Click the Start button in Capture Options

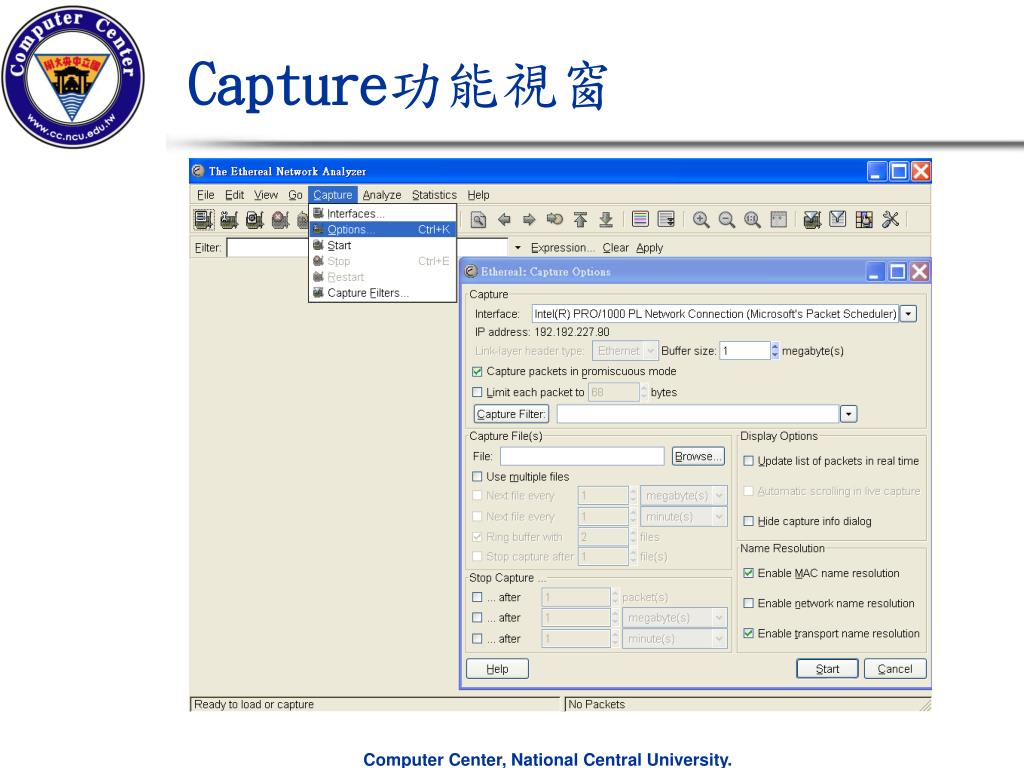click(827, 669)
